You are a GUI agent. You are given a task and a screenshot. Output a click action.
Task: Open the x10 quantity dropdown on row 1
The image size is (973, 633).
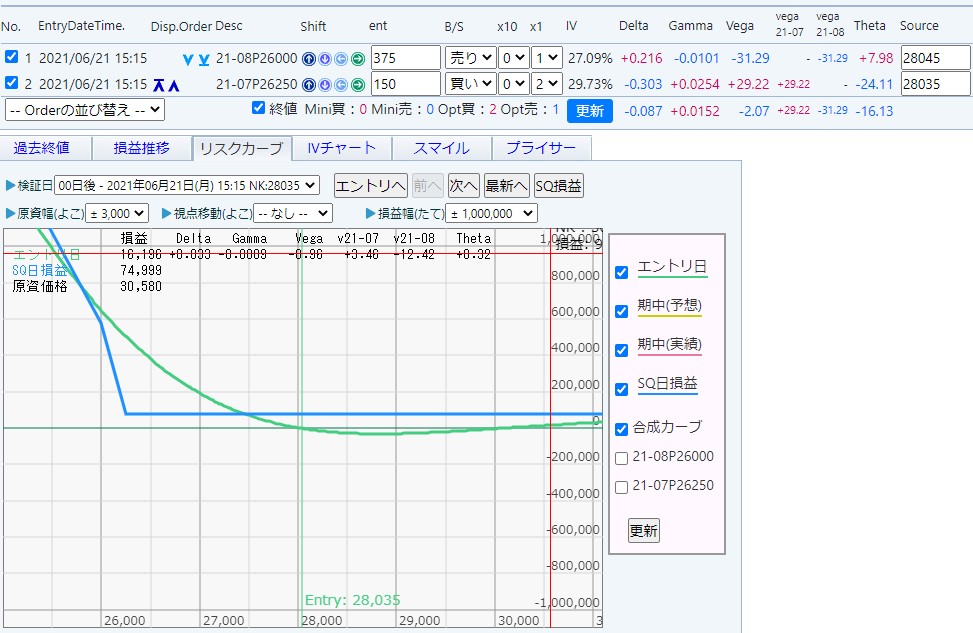(513, 58)
